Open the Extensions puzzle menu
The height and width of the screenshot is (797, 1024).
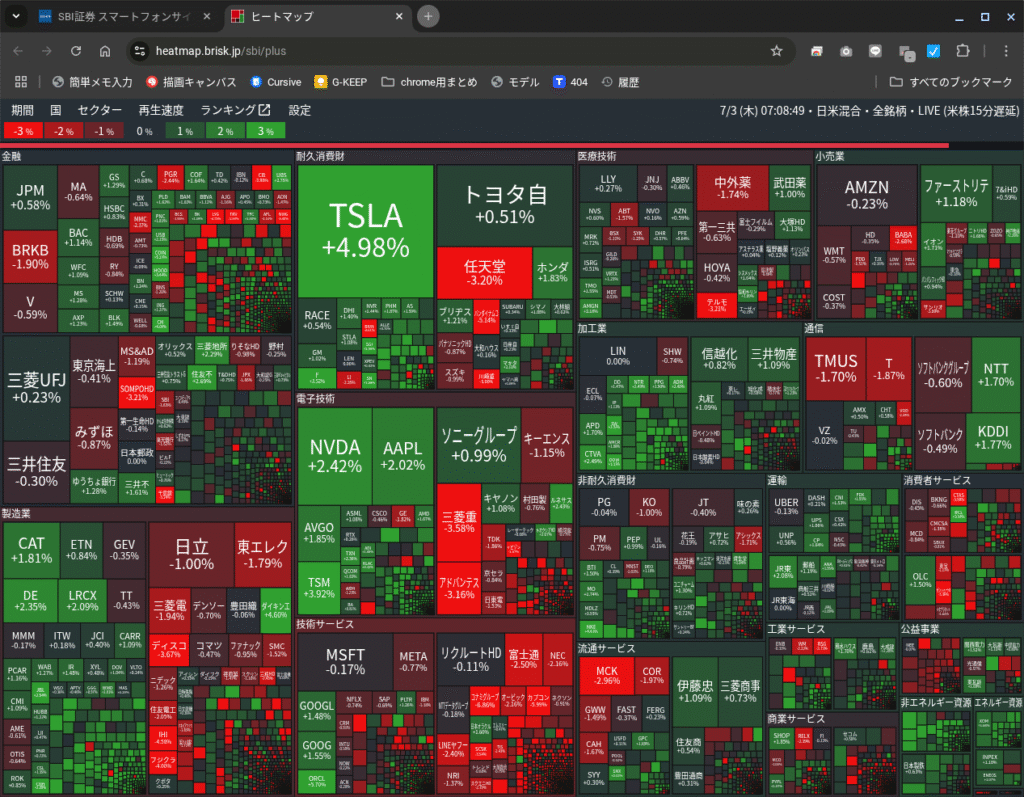[x=963, y=51]
